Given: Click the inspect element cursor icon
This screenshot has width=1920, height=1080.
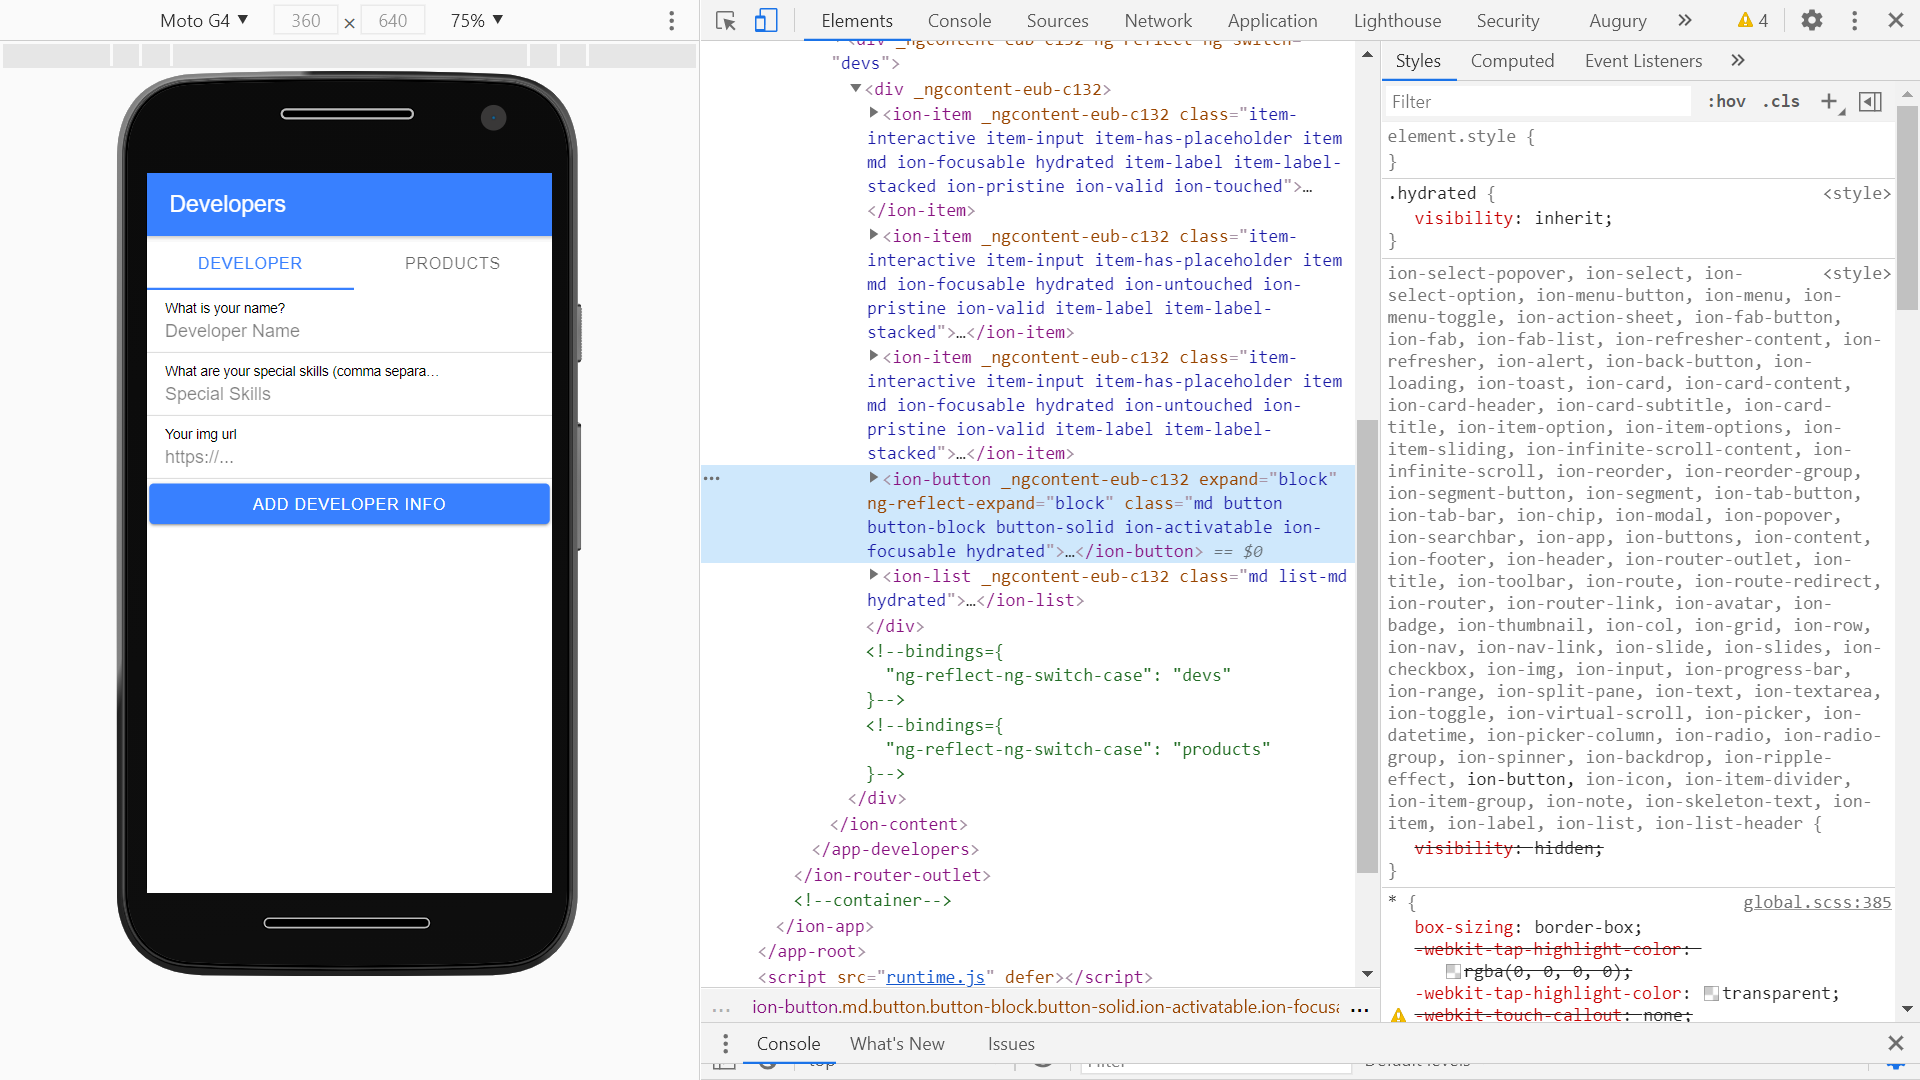Looking at the screenshot, I should 725,20.
